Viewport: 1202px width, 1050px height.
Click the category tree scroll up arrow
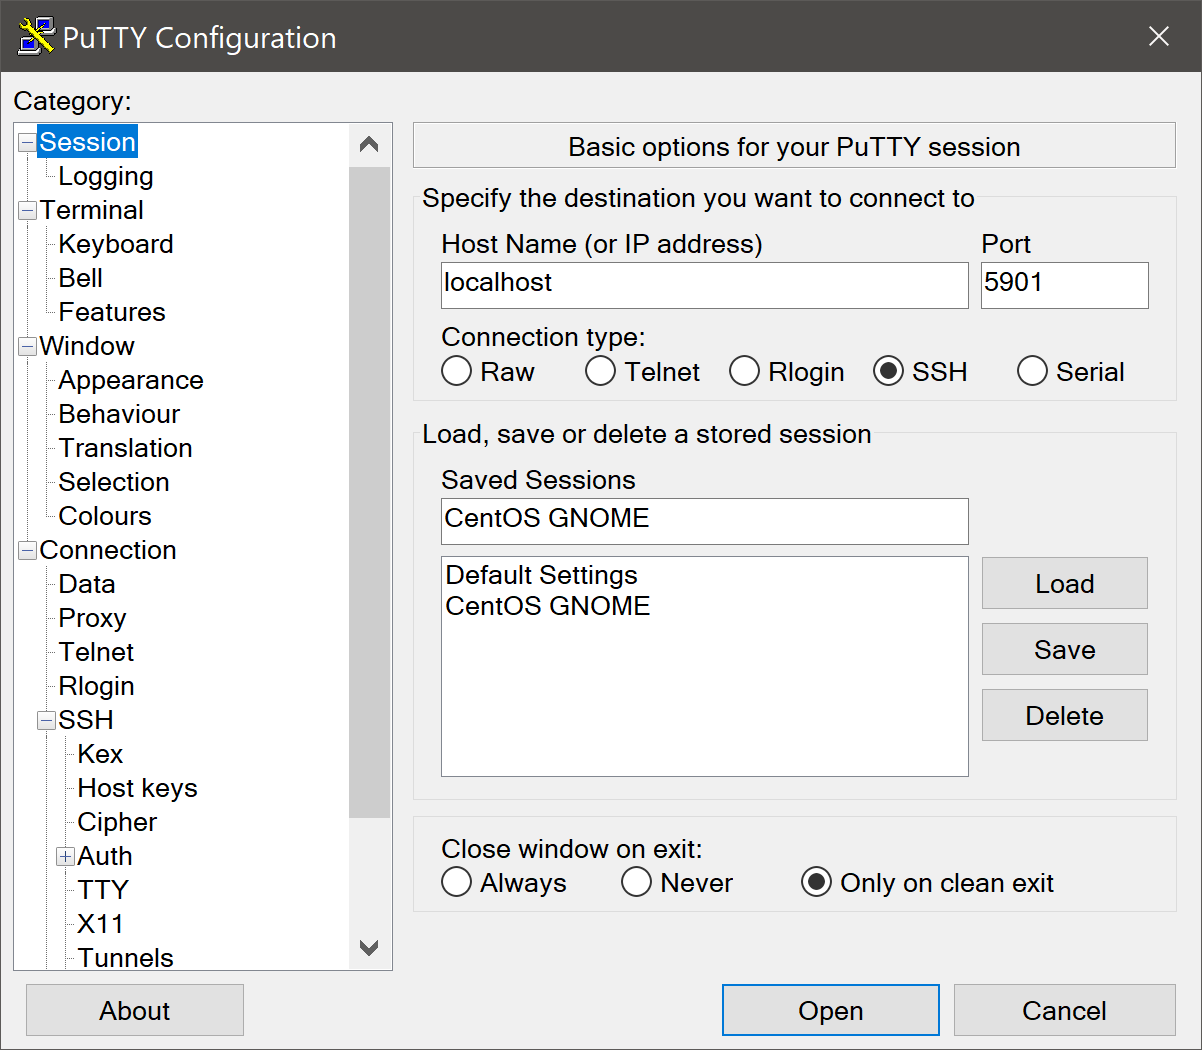369,145
